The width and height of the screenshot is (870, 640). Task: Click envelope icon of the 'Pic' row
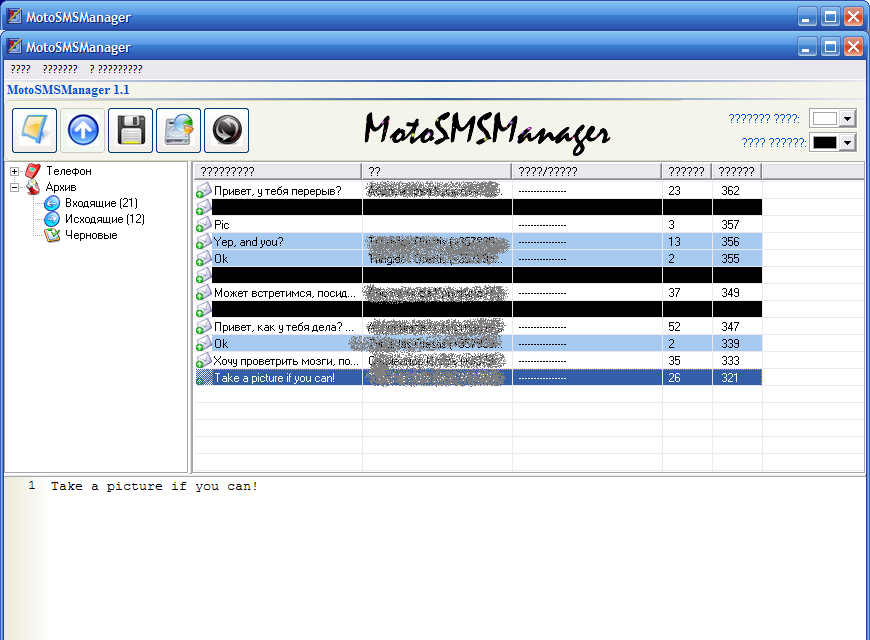point(204,224)
